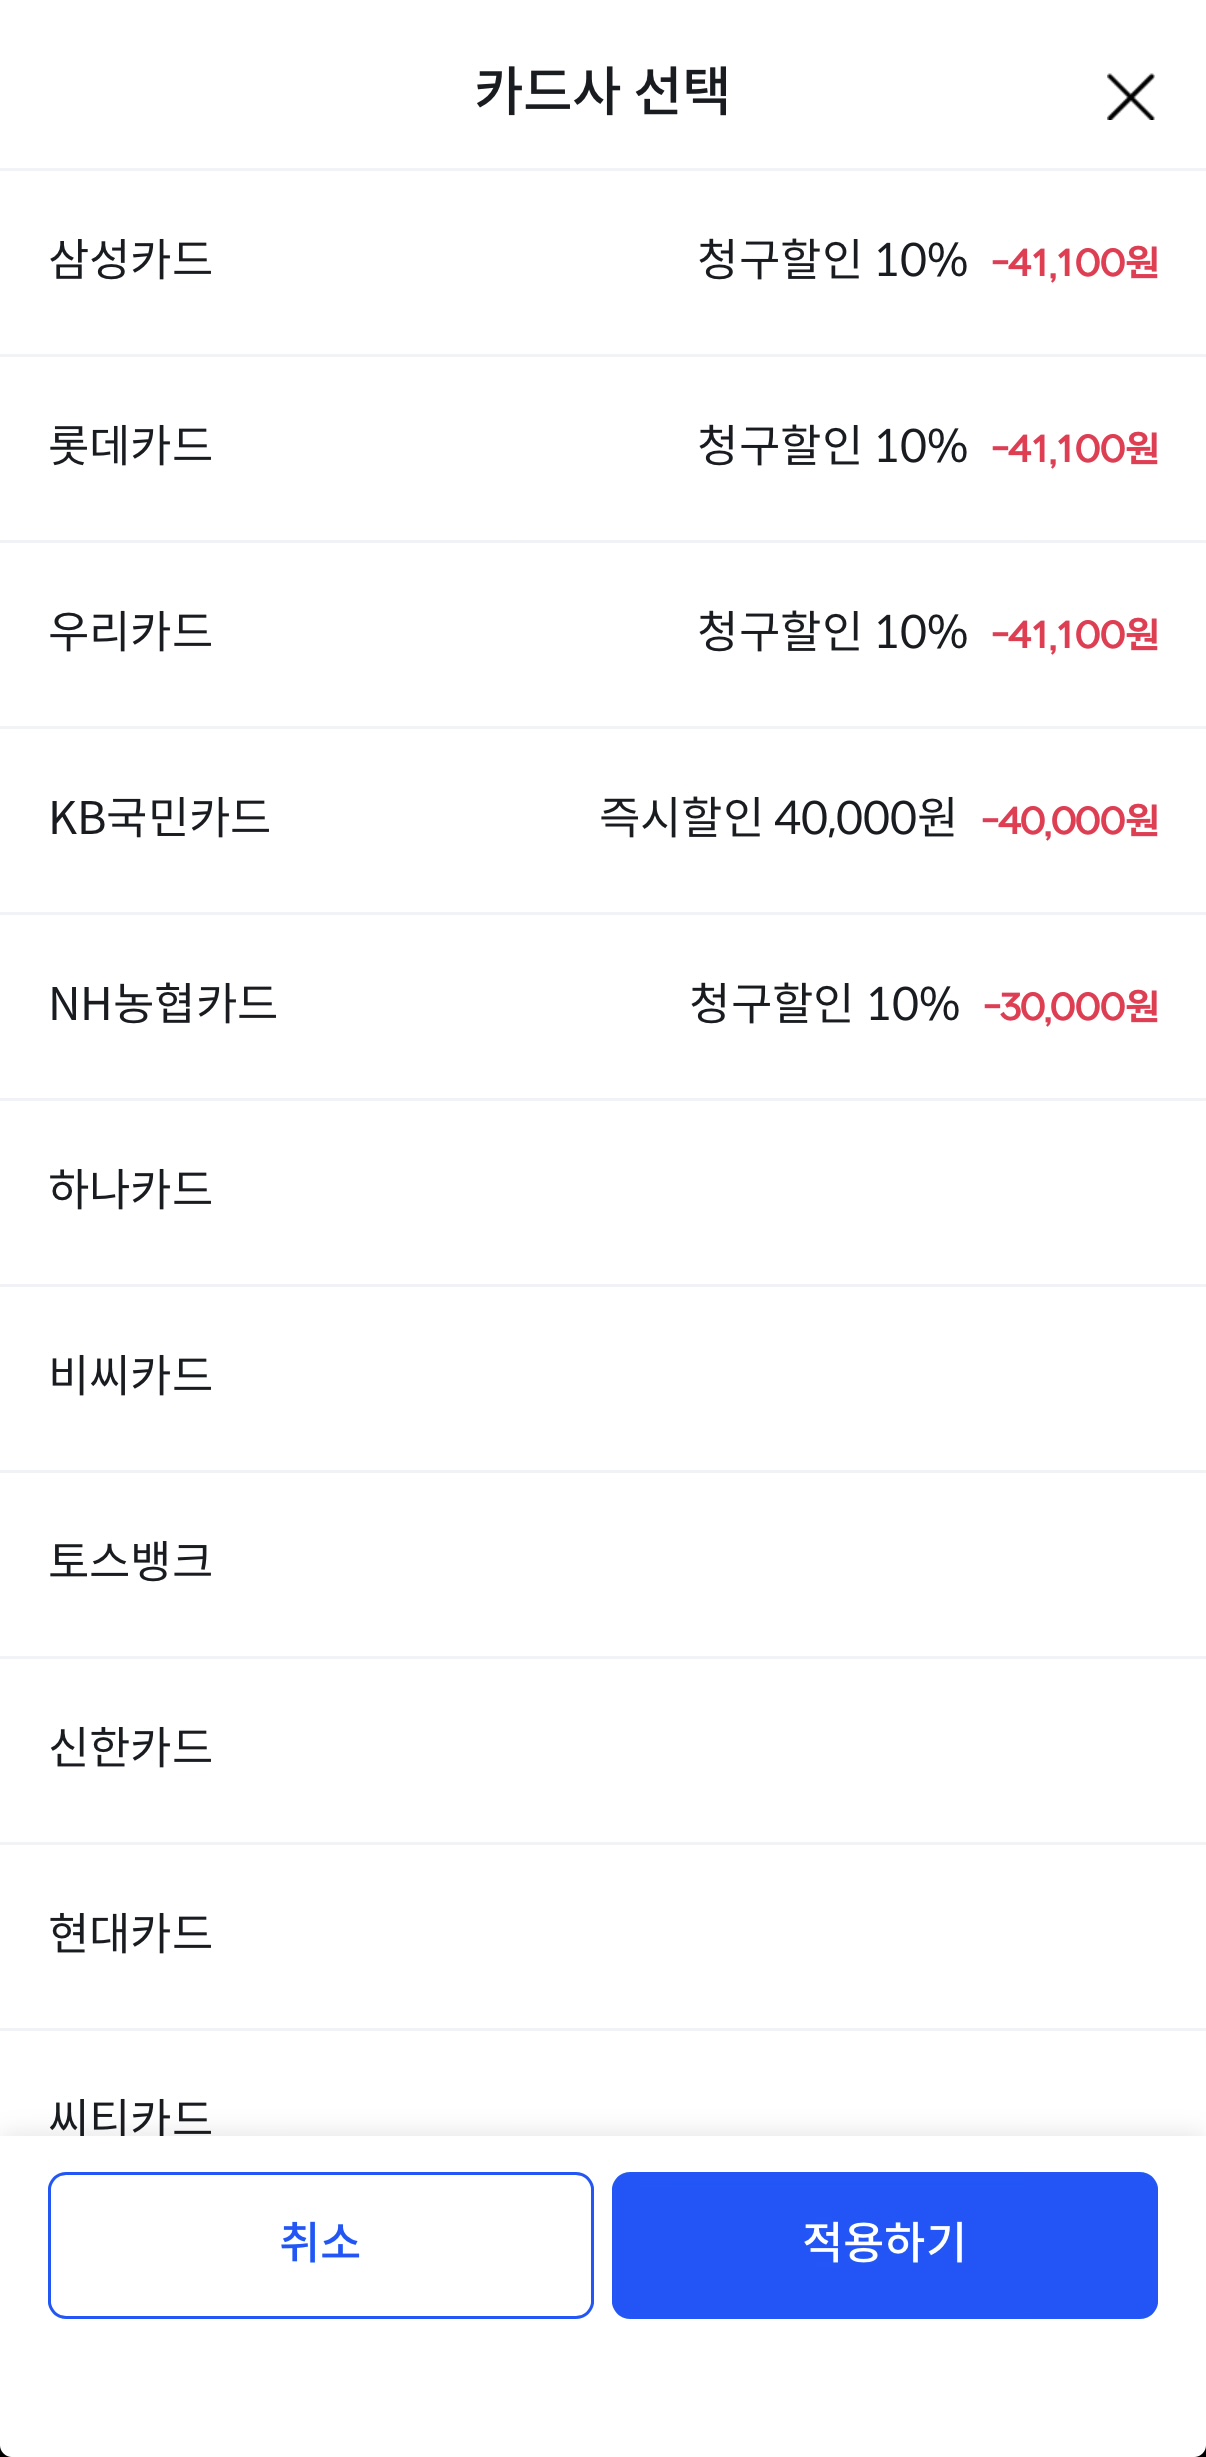Tap the 카드사 선택 title
Image resolution: width=1206 pixels, height=2457 pixels.
pyautogui.click(x=602, y=92)
